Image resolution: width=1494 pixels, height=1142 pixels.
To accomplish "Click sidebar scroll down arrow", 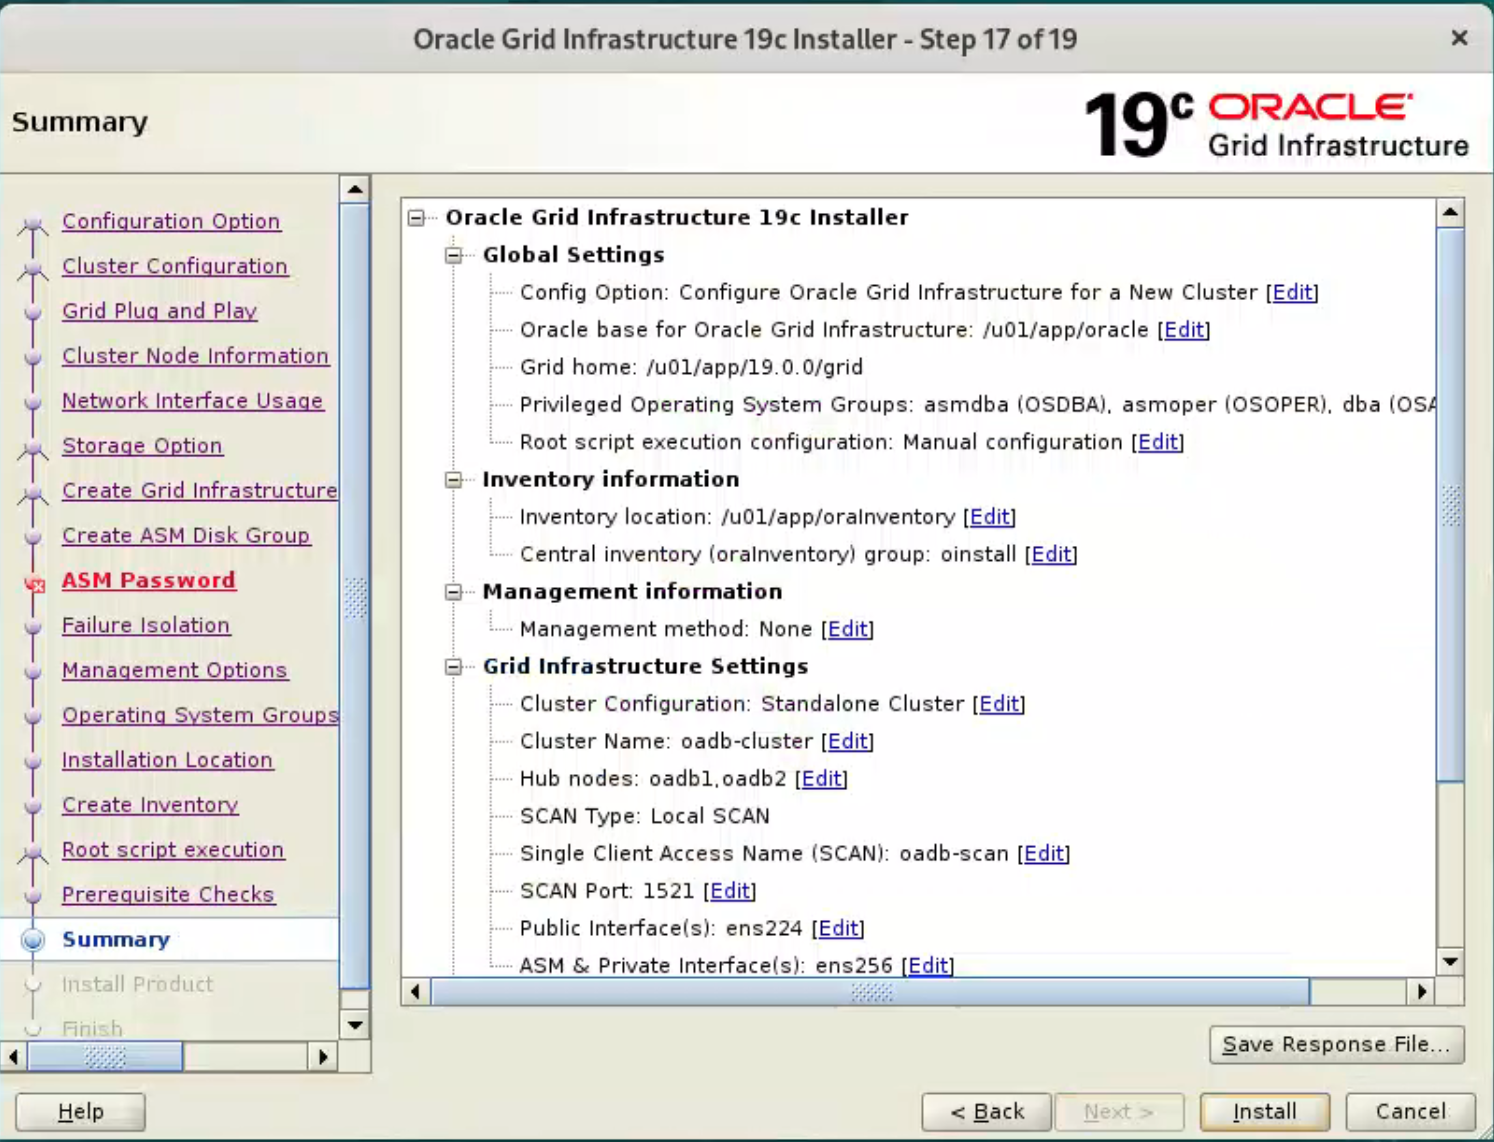I will click(x=355, y=1025).
